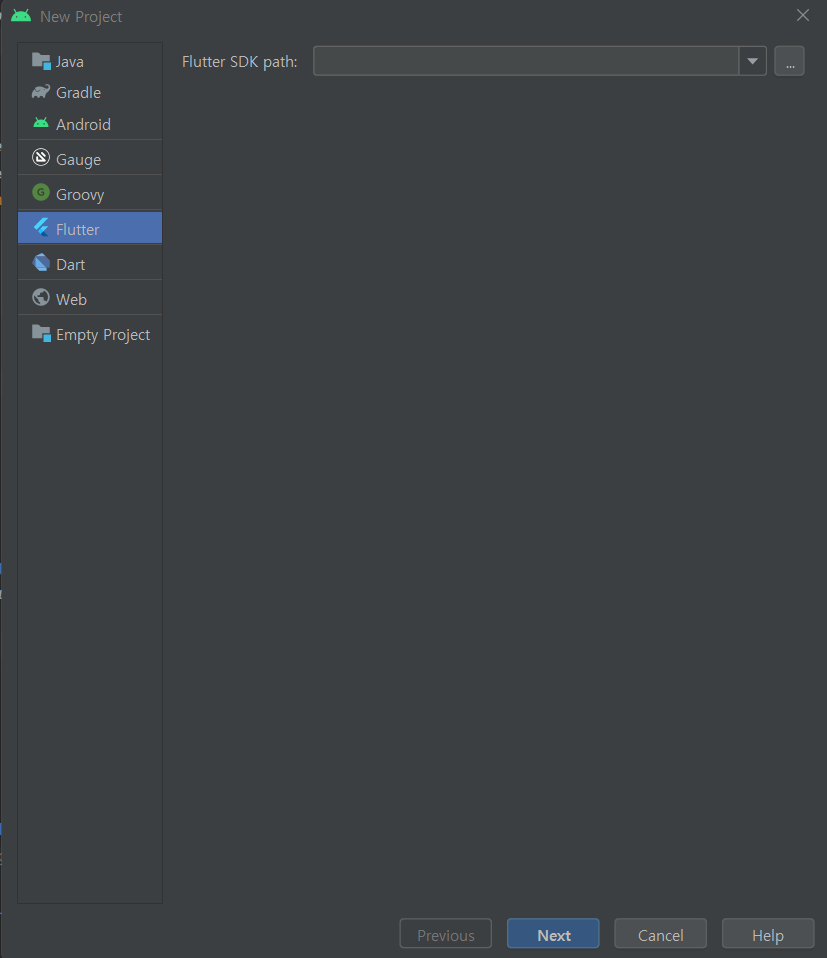Close the New Project dialog

[803, 15]
